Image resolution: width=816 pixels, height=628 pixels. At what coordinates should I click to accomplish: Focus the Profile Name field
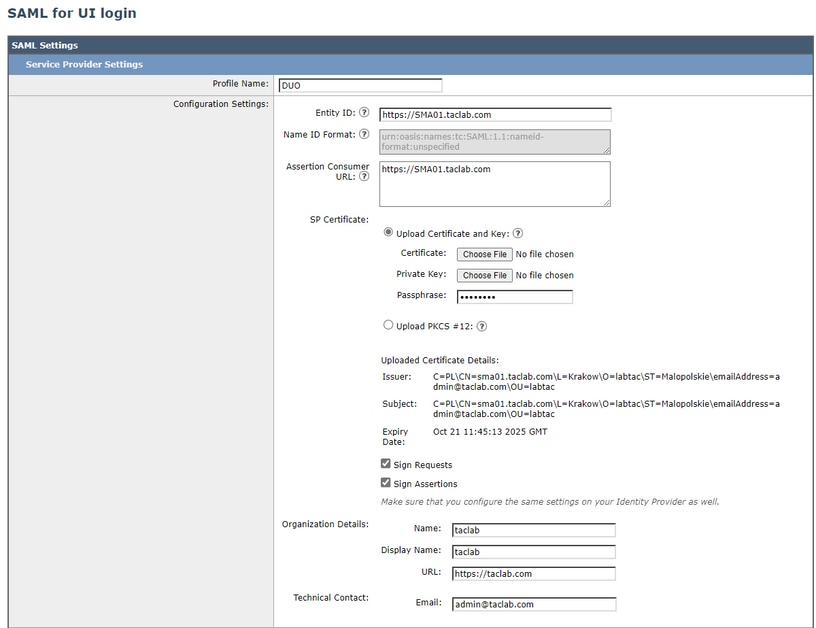(x=360, y=85)
